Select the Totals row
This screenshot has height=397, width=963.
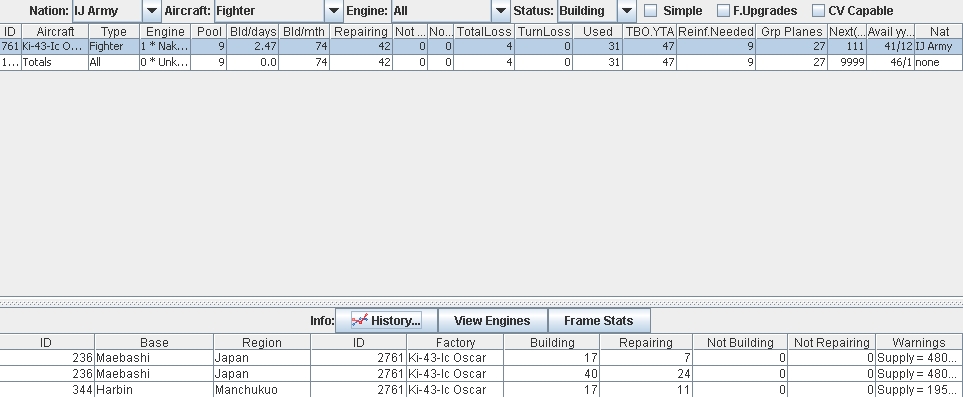(x=482, y=62)
